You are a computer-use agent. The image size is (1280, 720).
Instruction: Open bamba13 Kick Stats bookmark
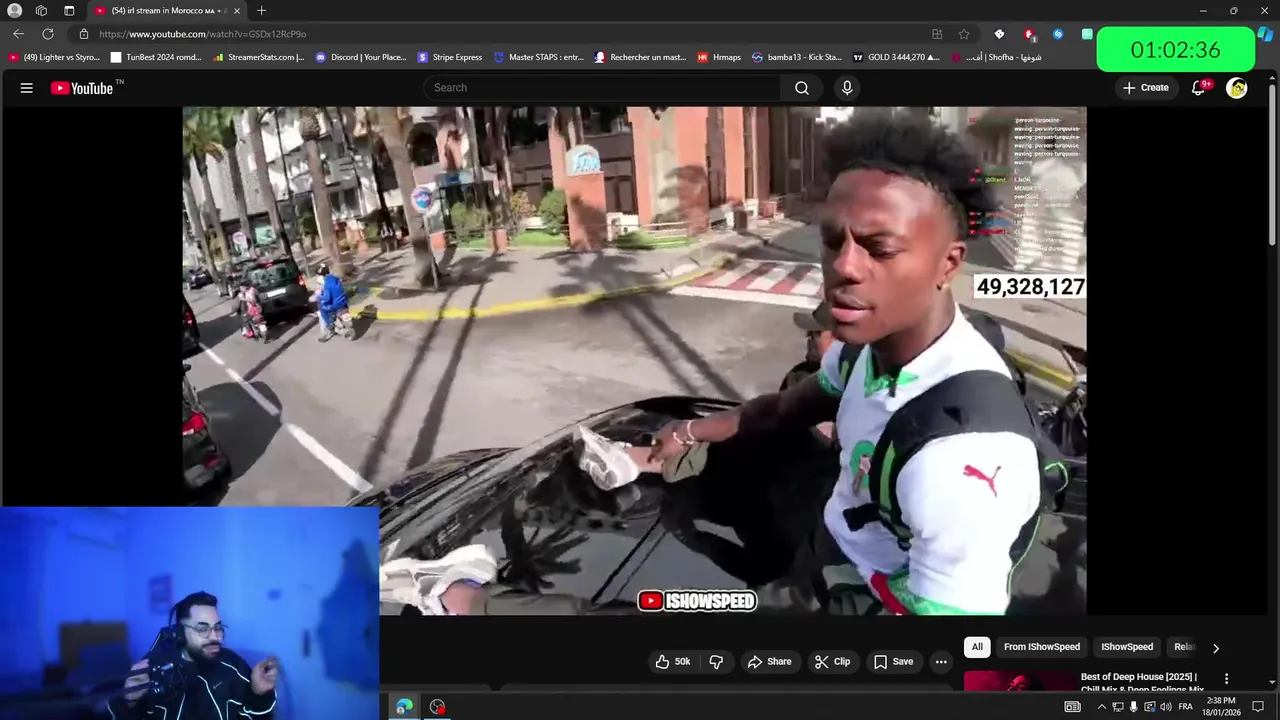click(797, 57)
